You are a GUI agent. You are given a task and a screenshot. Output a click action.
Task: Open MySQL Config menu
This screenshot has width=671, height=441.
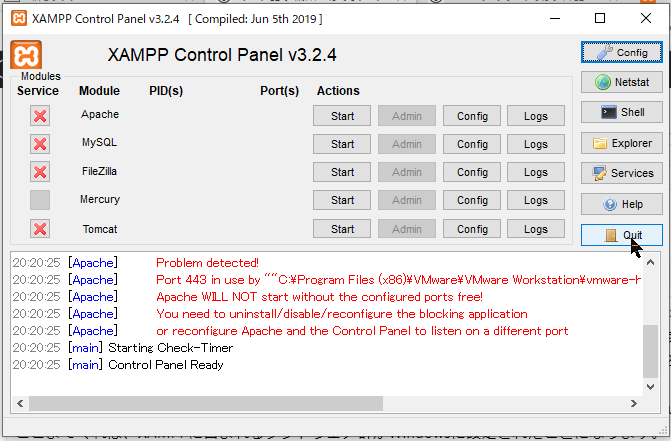(472, 144)
